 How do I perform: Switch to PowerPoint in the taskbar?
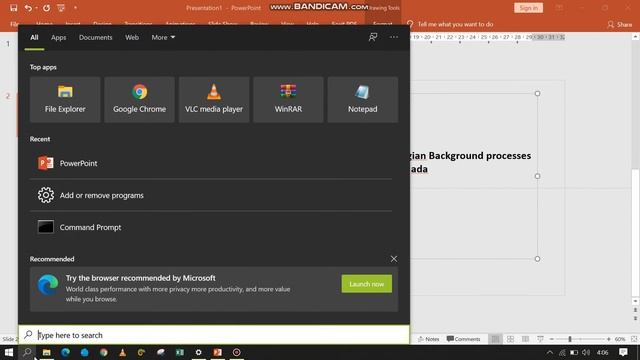pos(218,352)
